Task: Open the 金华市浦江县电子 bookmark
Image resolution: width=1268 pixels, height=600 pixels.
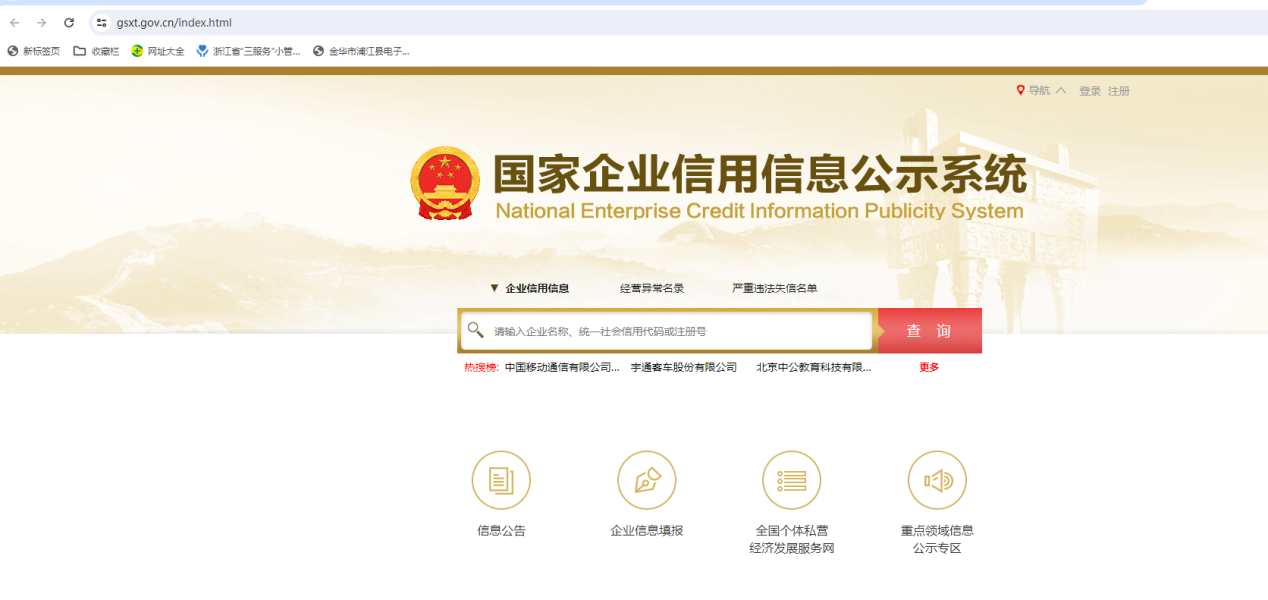Action: [361, 51]
